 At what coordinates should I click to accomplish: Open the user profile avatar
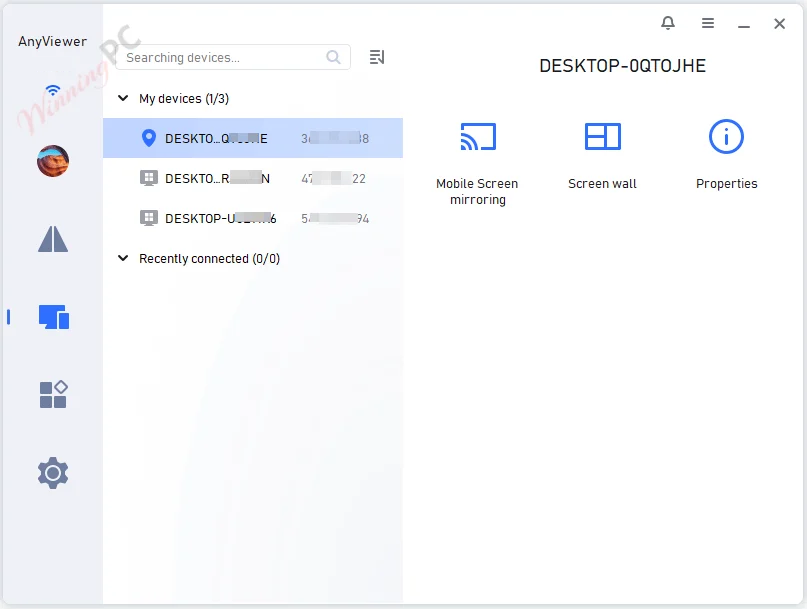52,161
